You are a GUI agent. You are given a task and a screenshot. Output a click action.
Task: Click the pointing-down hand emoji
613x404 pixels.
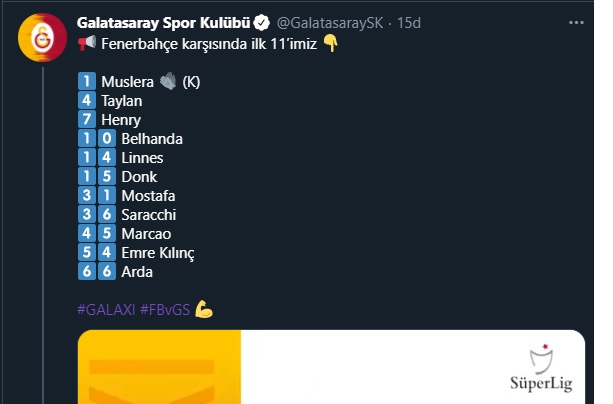pyautogui.click(x=331, y=43)
